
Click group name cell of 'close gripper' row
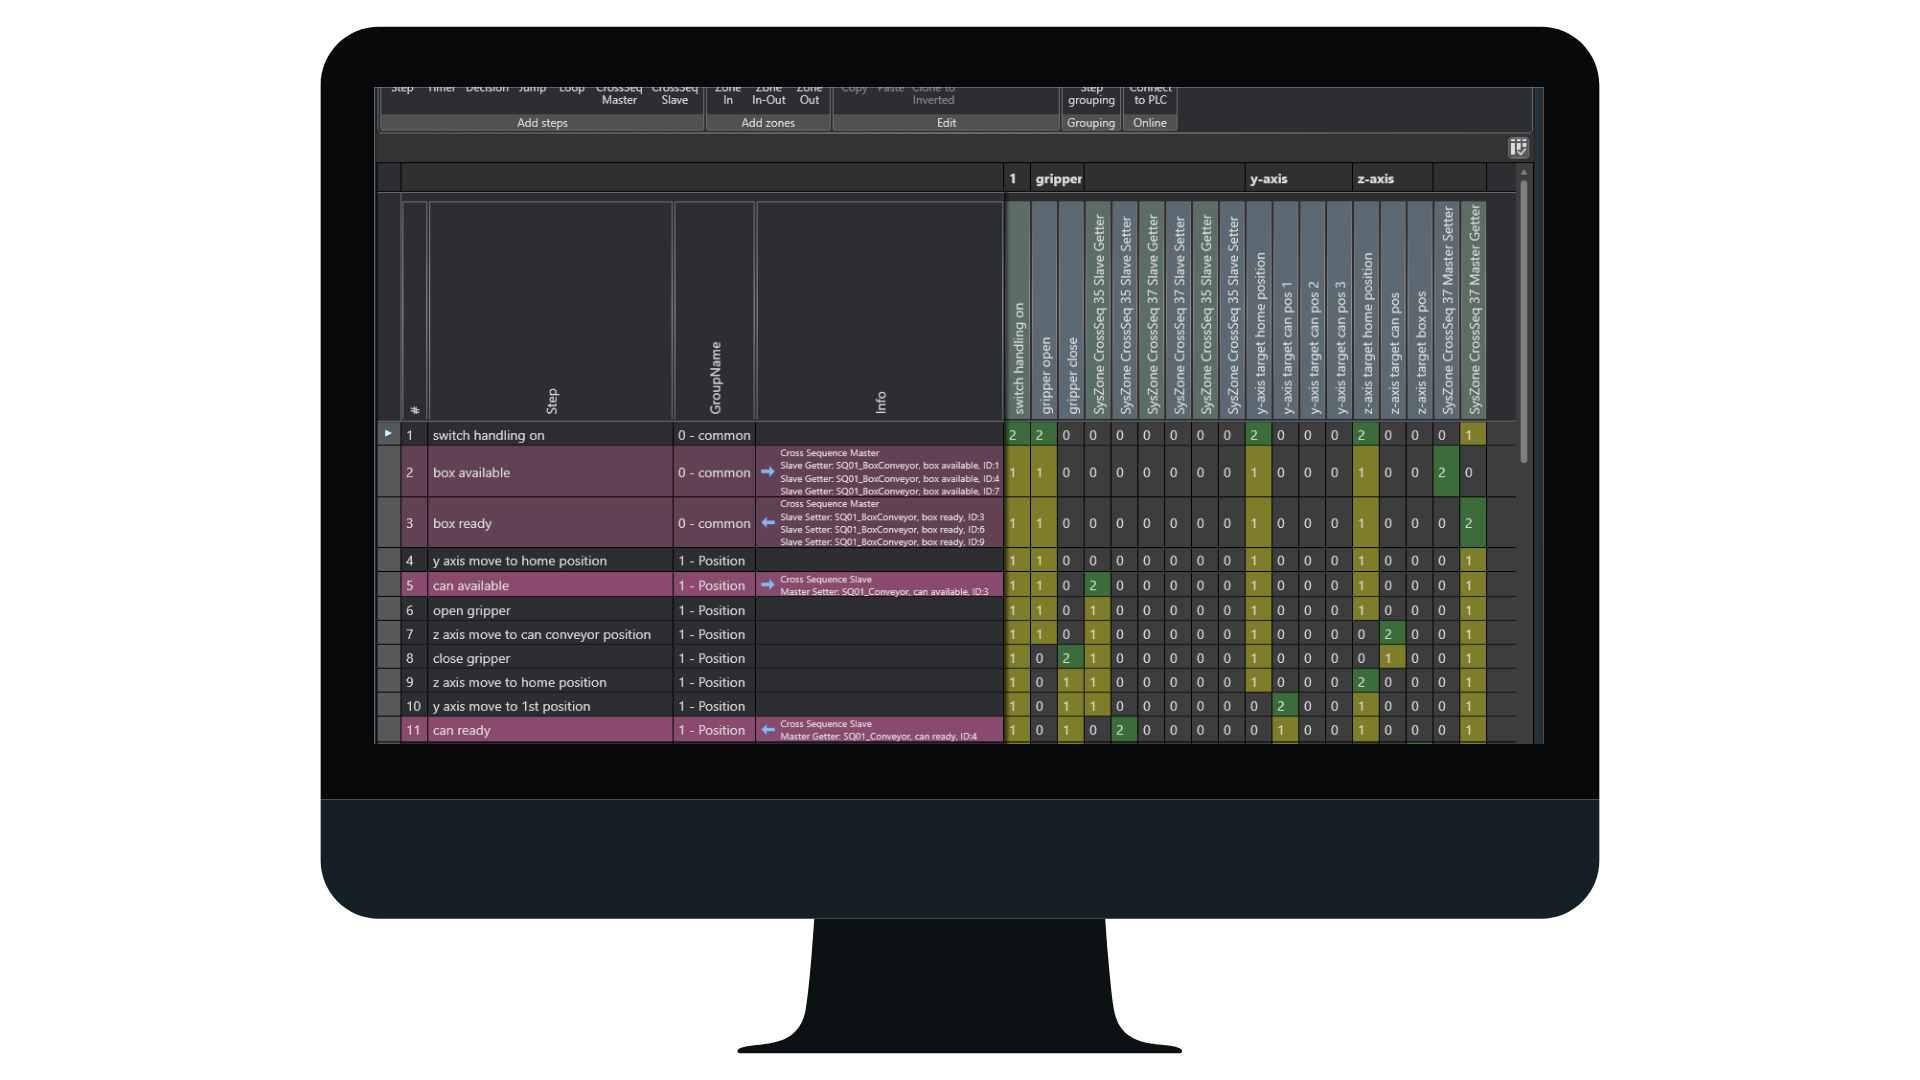point(714,658)
